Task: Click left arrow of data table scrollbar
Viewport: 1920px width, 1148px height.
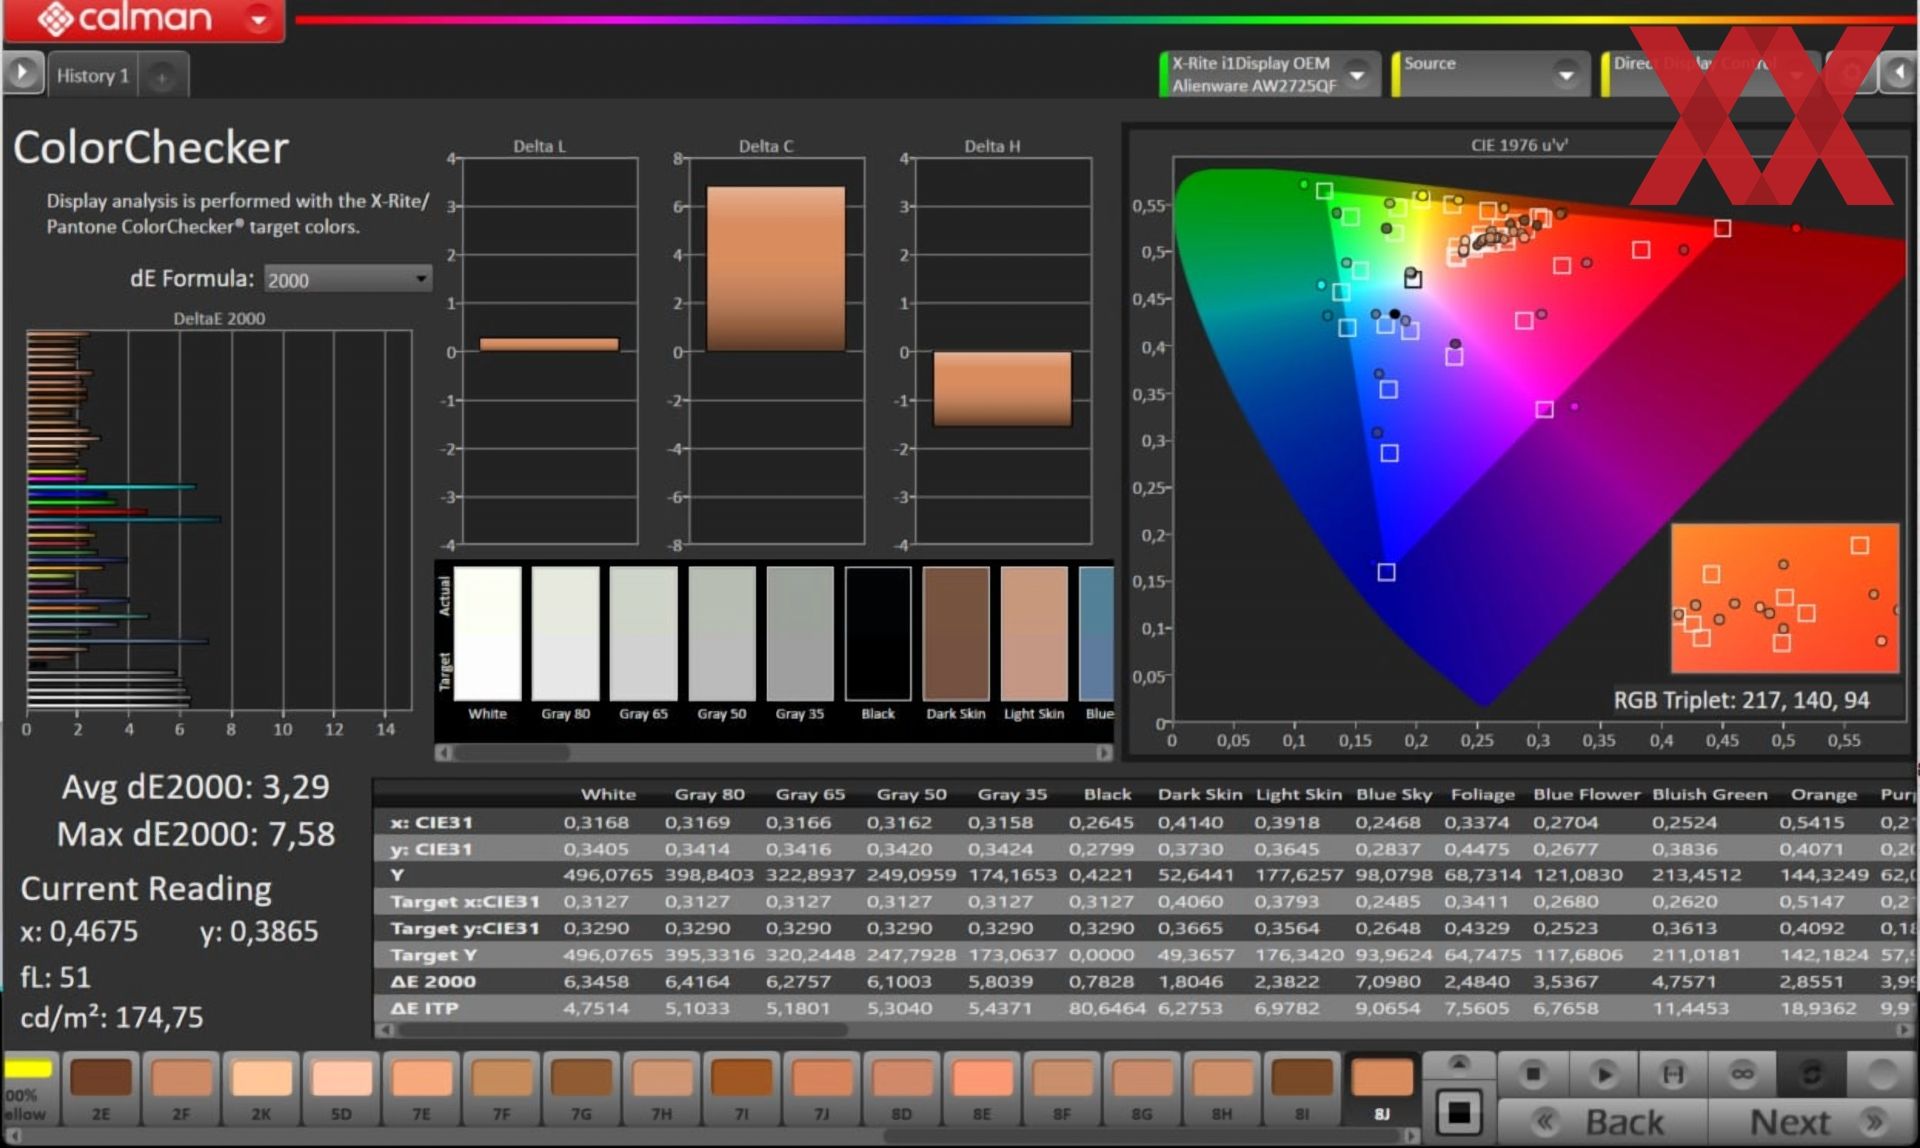Action: pyautogui.click(x=384, y=1029)
